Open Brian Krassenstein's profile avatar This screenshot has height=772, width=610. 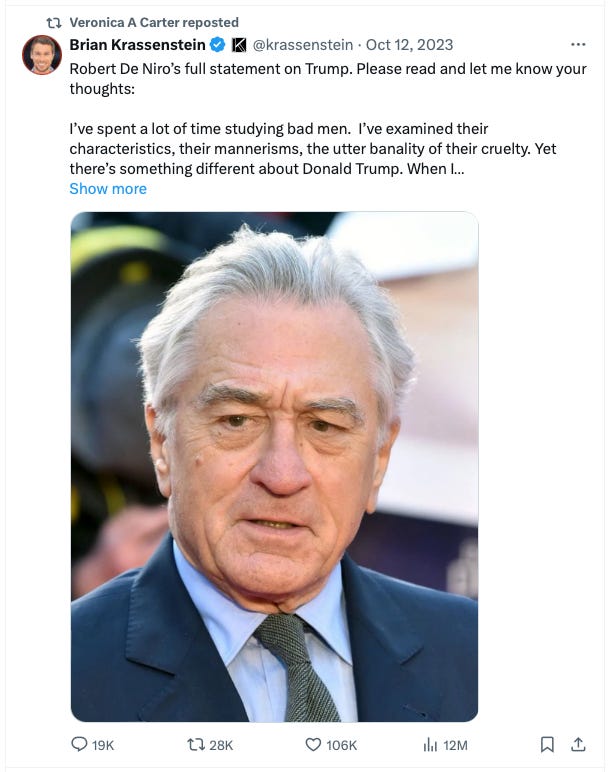click(x=42, y=54)
